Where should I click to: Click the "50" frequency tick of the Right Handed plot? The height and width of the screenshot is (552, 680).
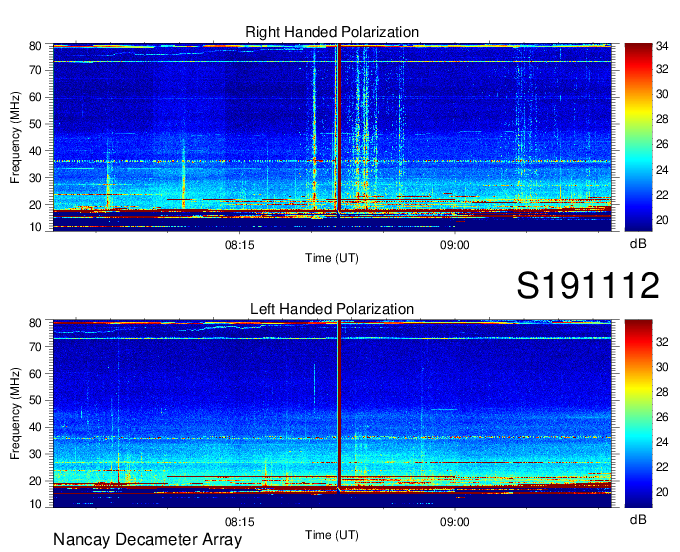pos(35,124)
